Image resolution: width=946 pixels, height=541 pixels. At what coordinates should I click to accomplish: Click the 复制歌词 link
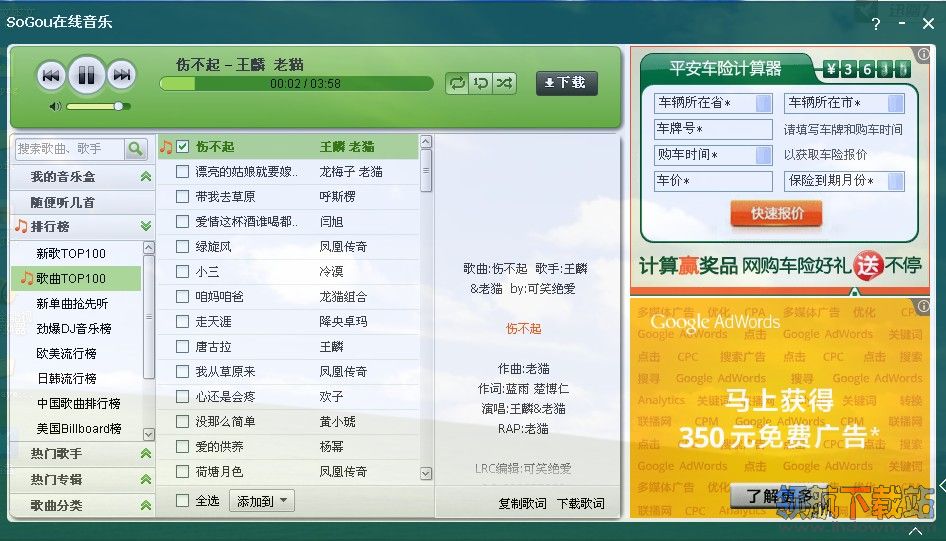point(522,504)
